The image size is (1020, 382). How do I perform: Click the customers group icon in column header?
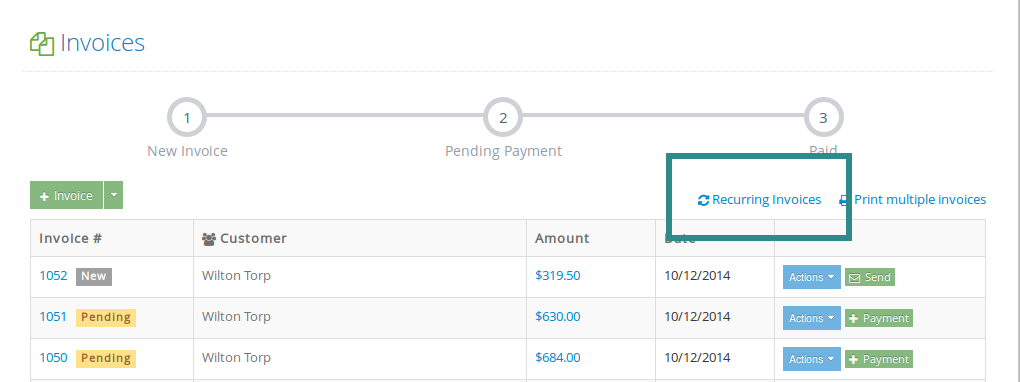pos(209,239)
